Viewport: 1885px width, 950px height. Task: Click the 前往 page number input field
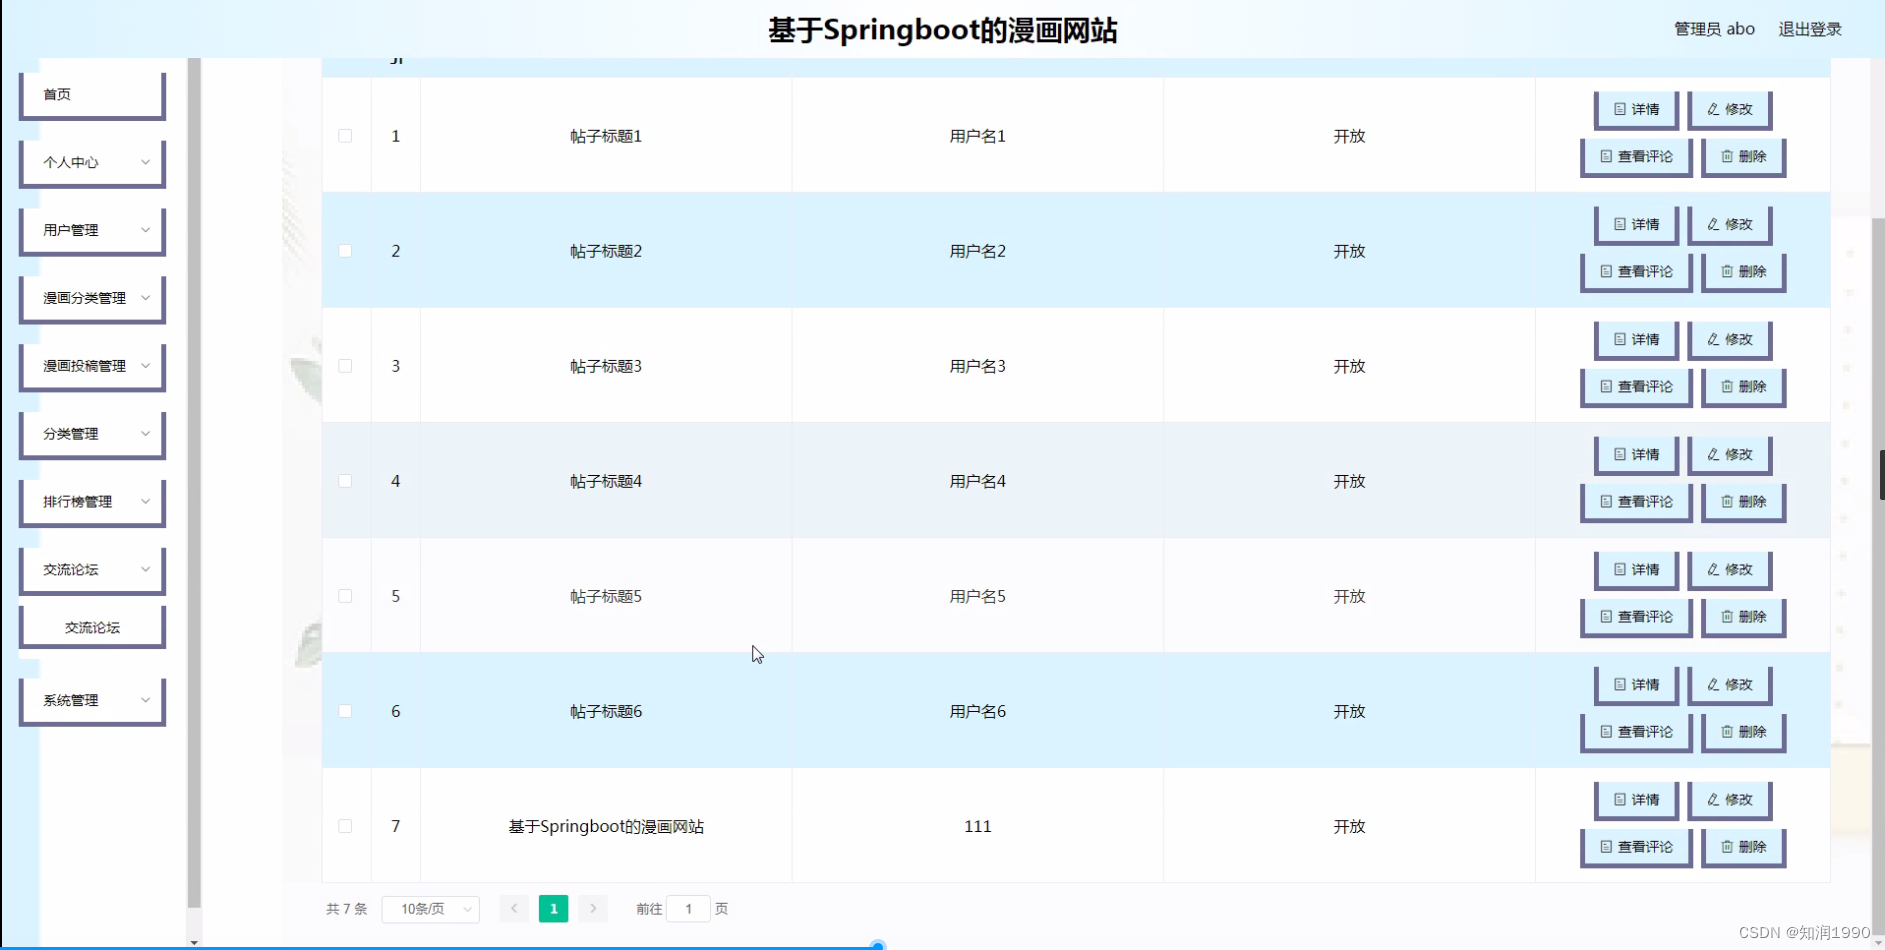tap(689, 908)
